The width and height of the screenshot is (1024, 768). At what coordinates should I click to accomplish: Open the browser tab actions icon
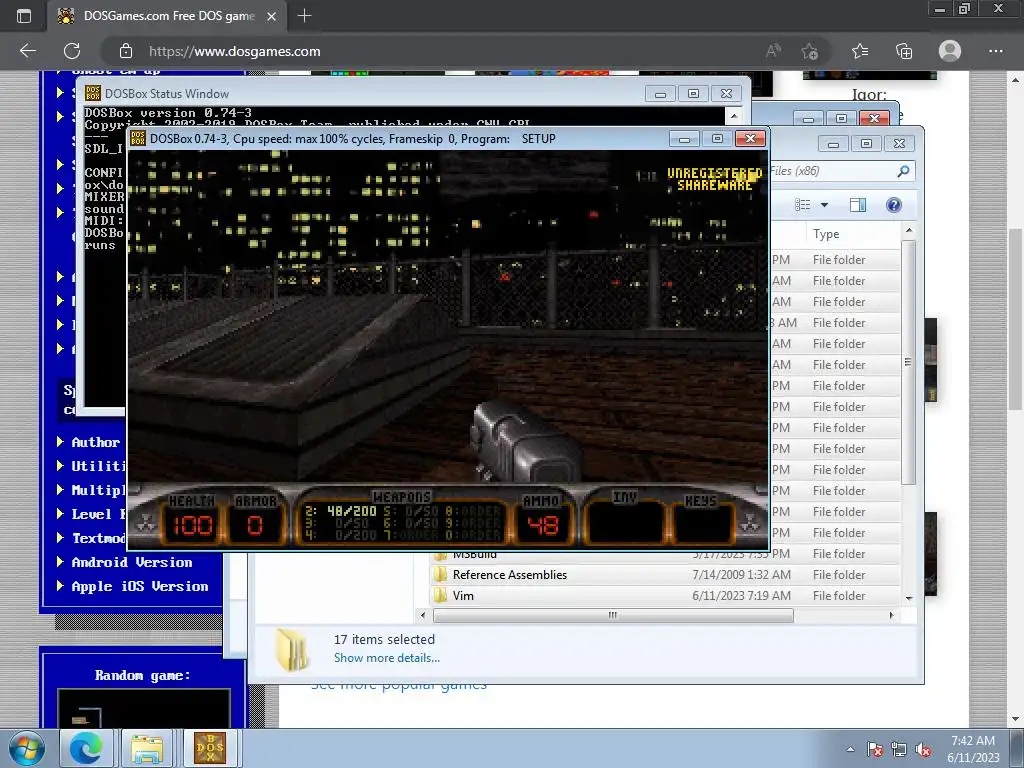click(x=24, y=16)
